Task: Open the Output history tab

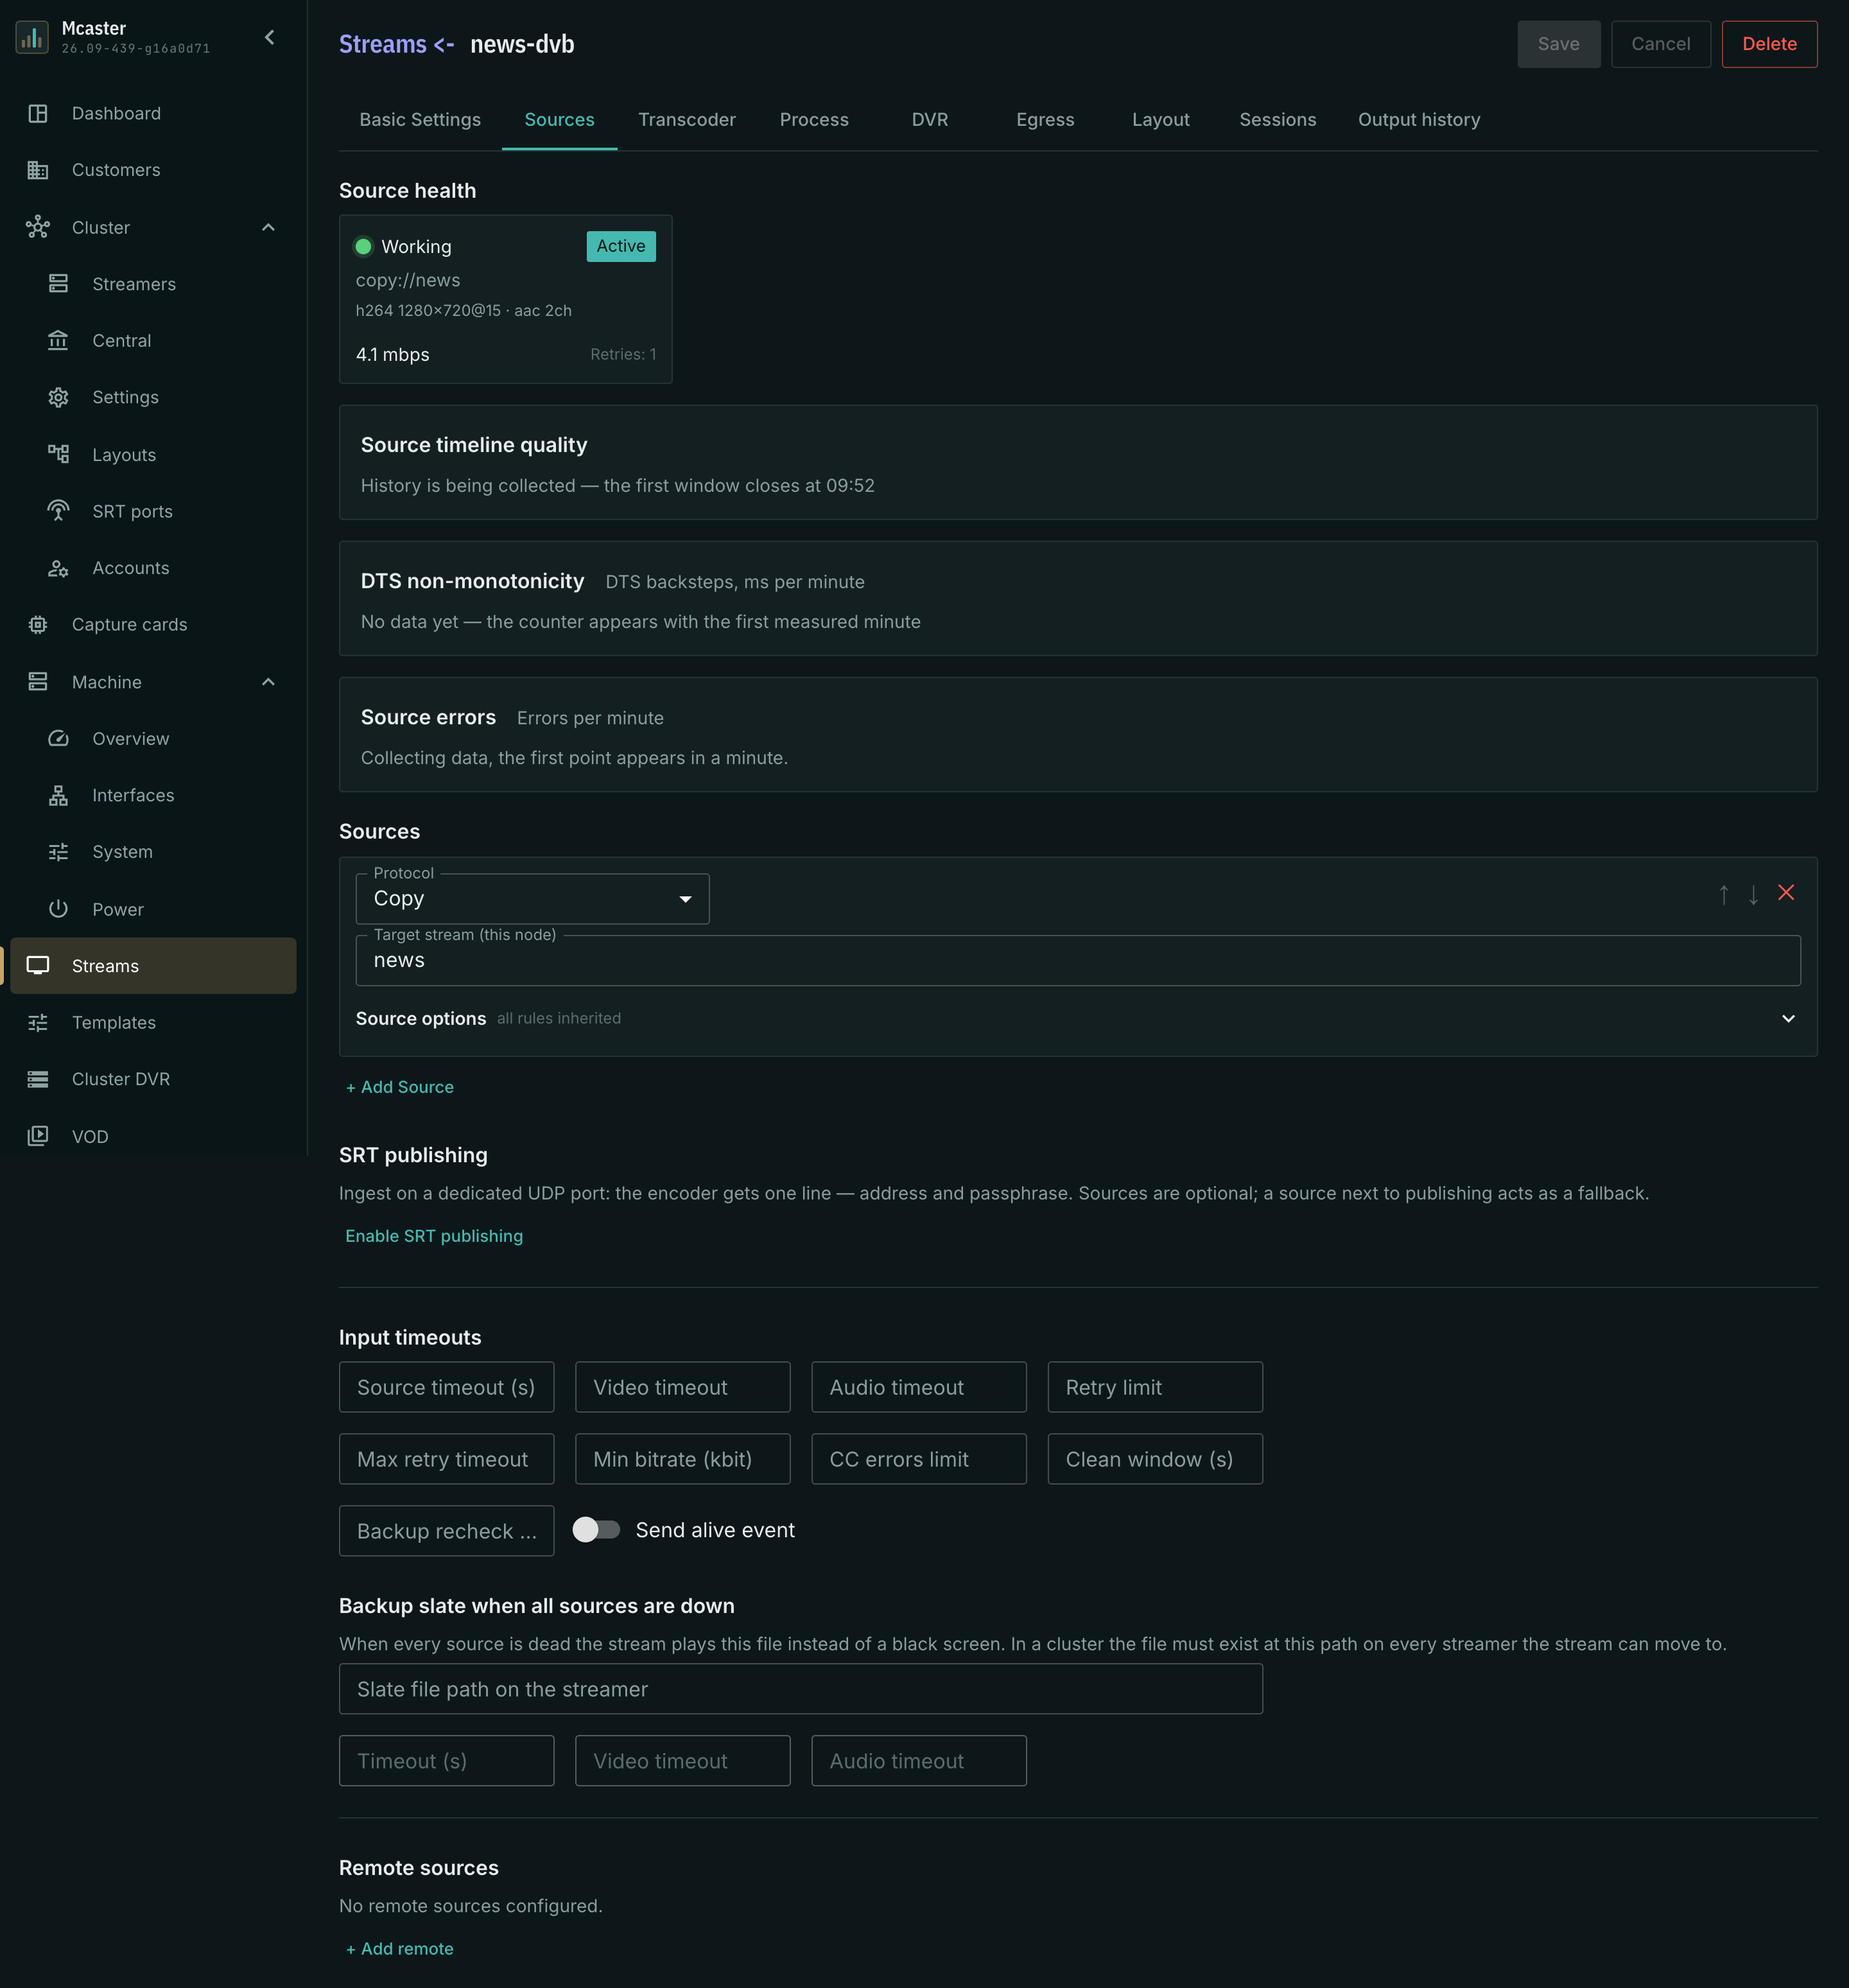Action: pyautogui.click(x=1419, y=120)
